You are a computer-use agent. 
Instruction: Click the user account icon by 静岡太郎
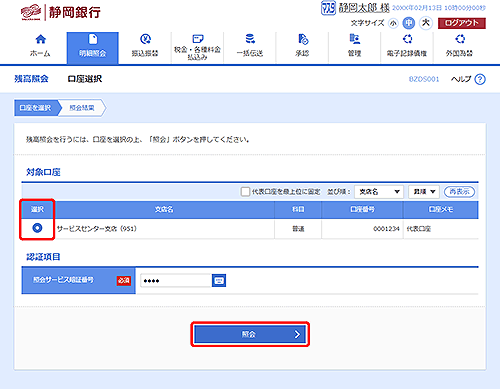(x=328, y=8)
